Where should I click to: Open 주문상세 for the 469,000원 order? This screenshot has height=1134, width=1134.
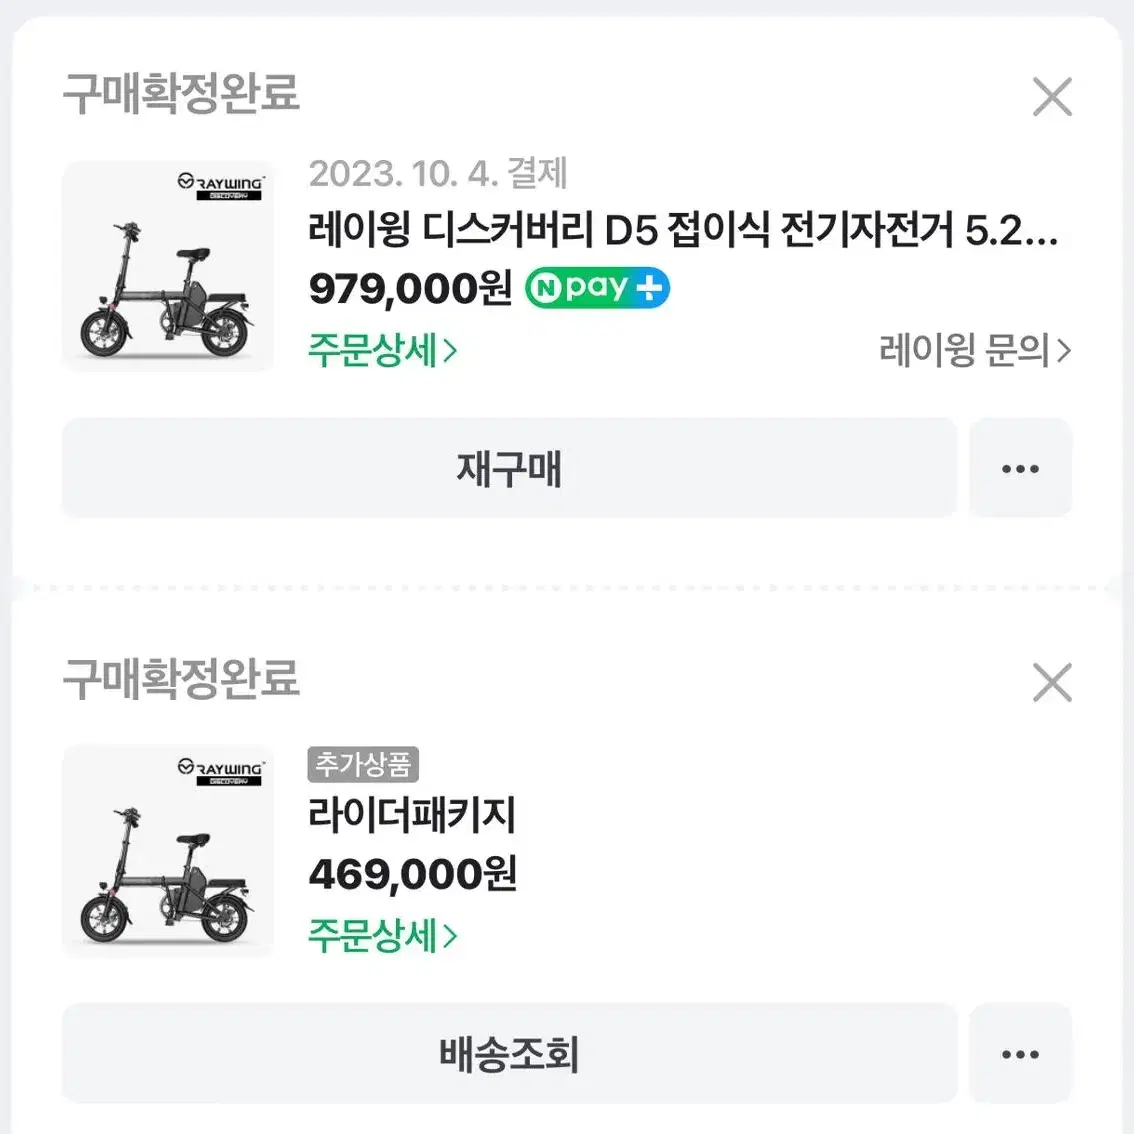point(383,935)
